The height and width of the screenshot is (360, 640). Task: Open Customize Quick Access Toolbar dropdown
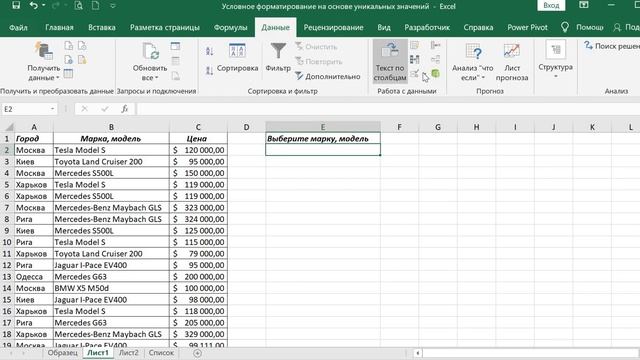click(113, 6)
